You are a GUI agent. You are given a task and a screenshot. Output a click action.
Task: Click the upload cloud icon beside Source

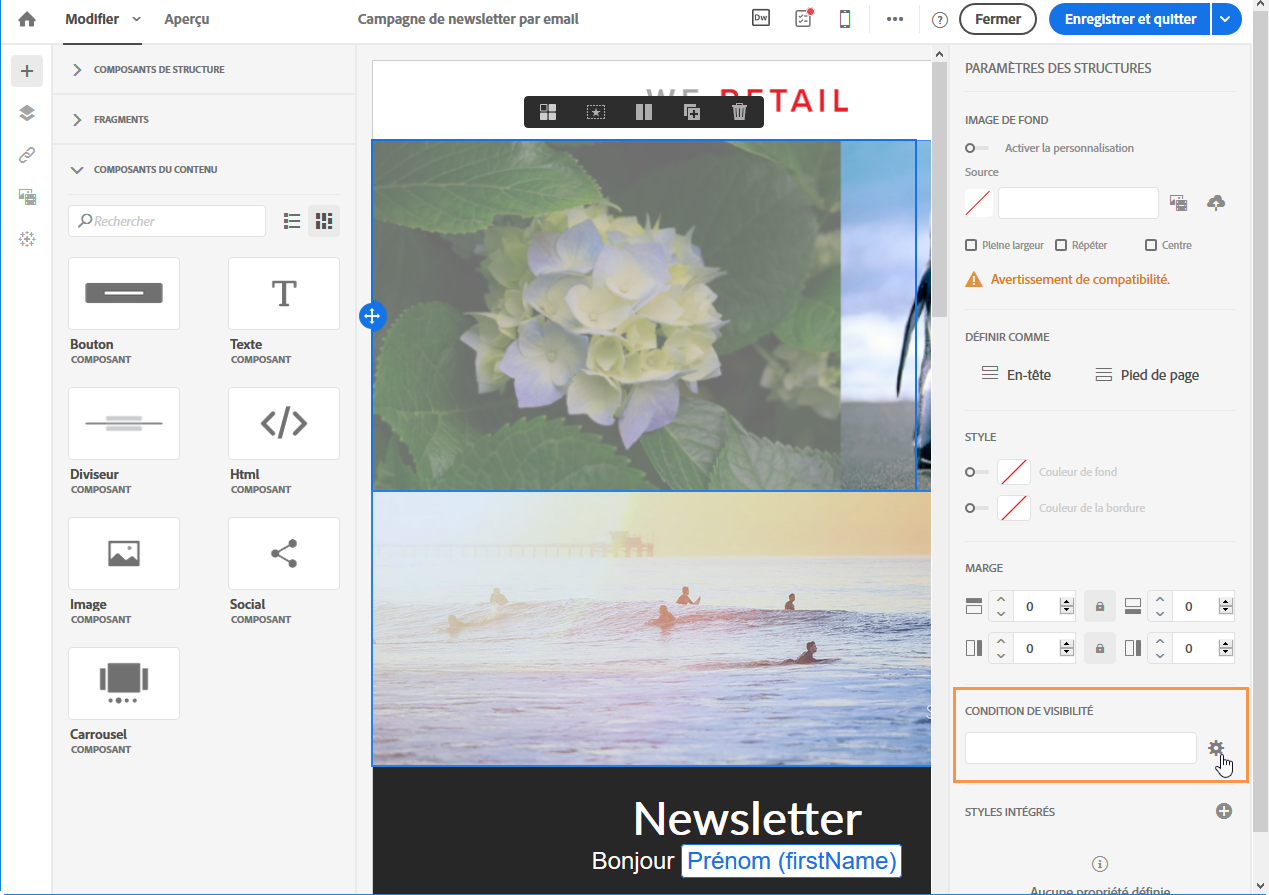1216,203
